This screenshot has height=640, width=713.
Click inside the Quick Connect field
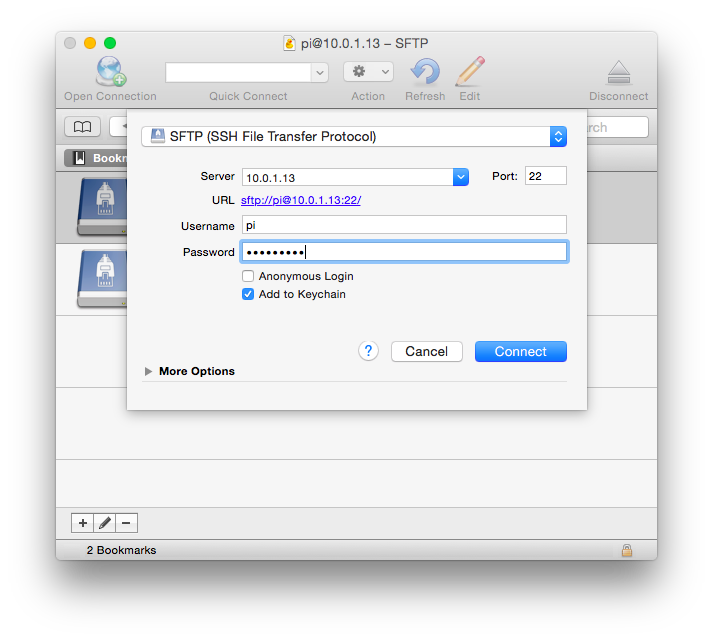pyautogui.click(x=238, y=72)
